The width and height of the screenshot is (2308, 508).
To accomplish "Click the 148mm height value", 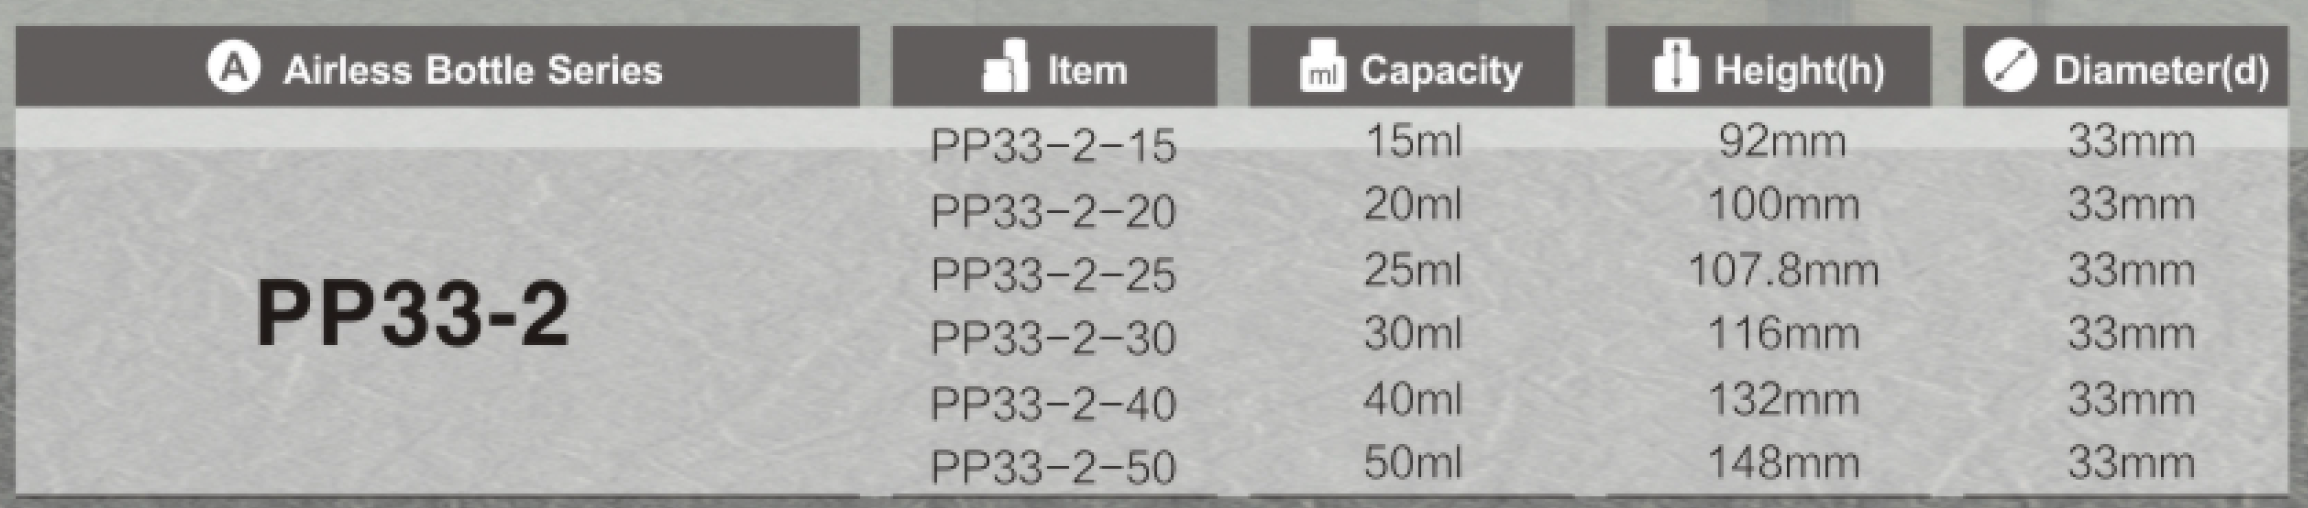I will [1783, 462].
